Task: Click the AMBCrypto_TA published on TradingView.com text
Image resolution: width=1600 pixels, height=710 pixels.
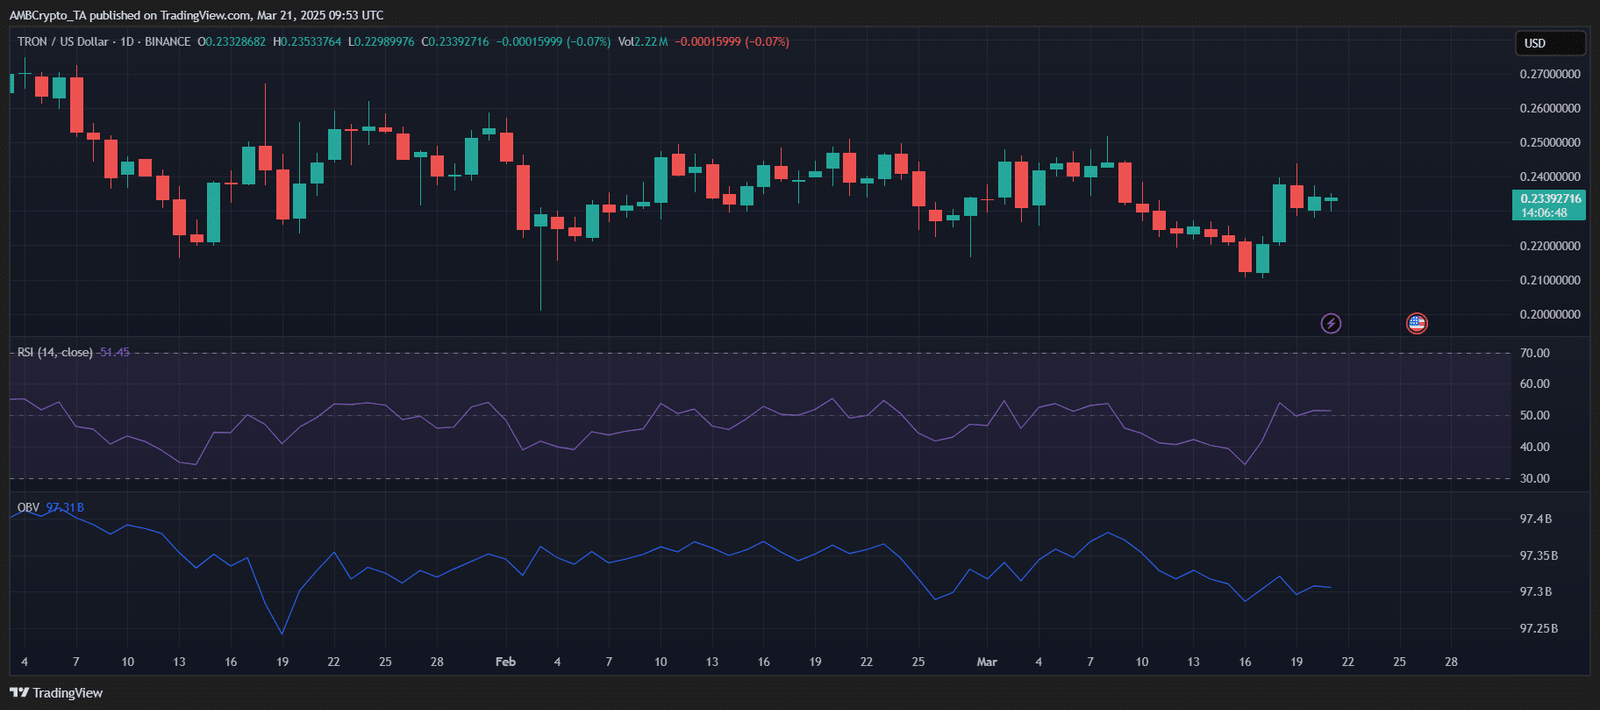Action: (195, 15)
